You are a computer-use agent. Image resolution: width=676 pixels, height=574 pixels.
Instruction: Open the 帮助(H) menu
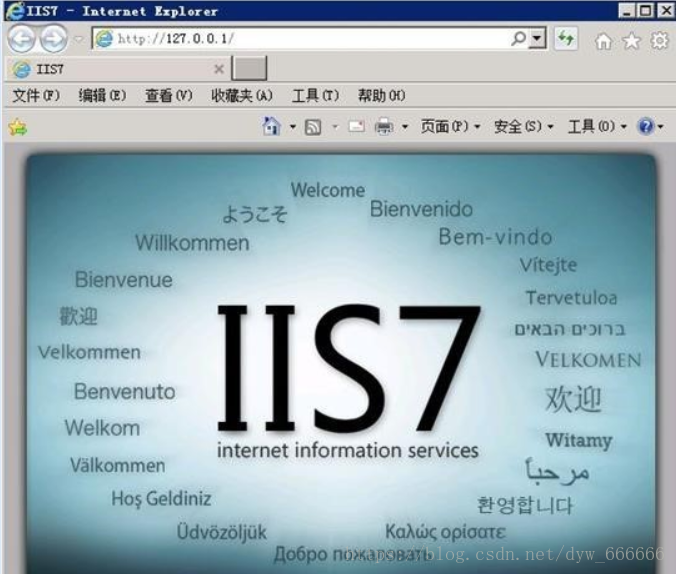click(x=382, y=95)
